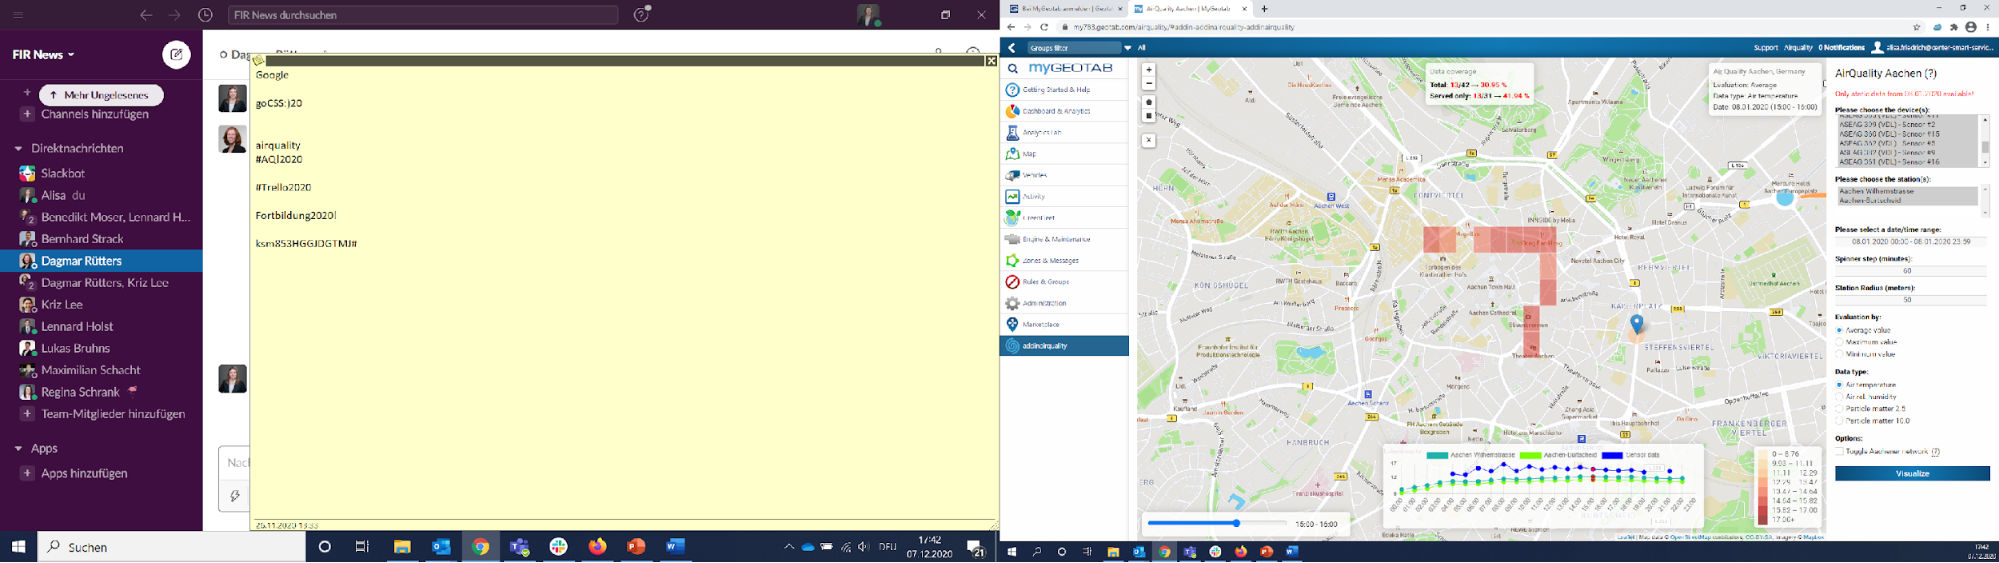Open Microsoft Teams from the Windows taskbar
Screen dimensions: 1999x563
pos(519,547)
